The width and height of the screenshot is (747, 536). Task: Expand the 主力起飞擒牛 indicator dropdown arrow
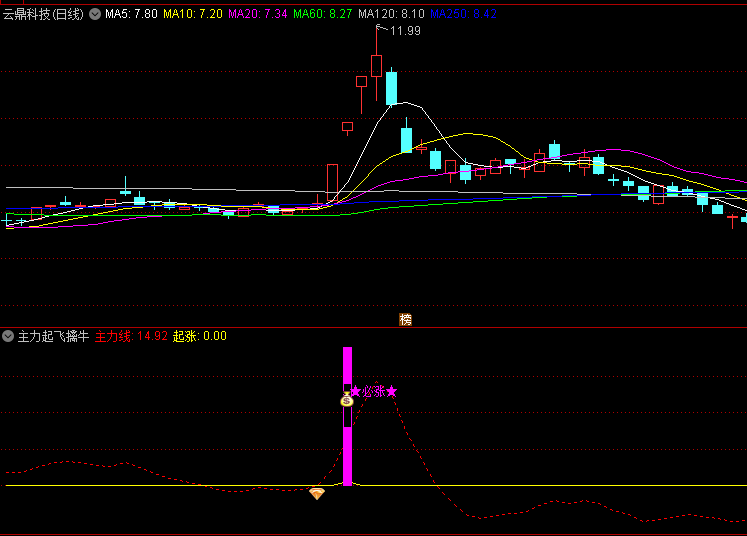[x=9, y=336]
